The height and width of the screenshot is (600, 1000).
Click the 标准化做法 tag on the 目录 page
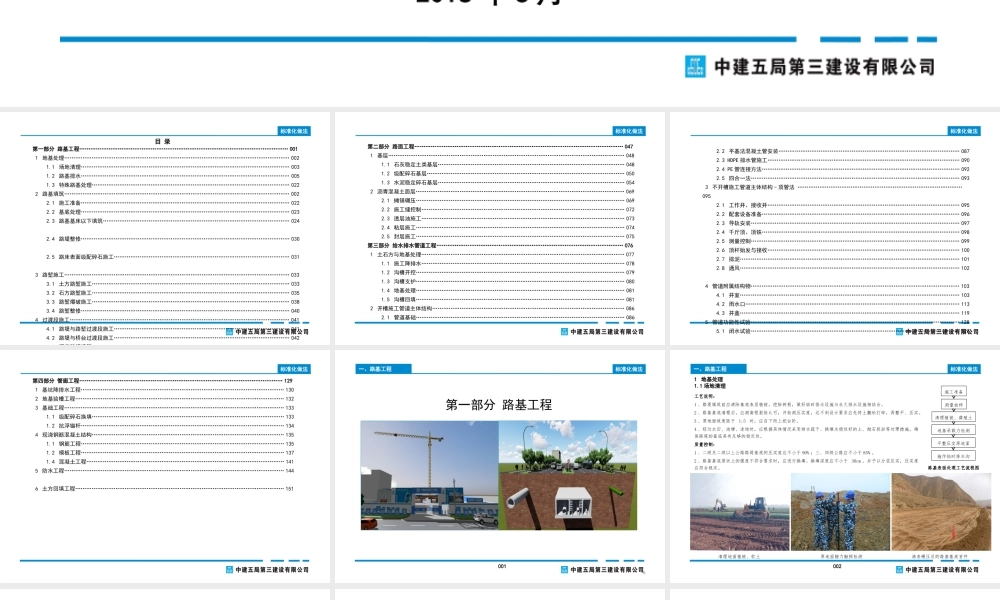(x=294, y=131)
